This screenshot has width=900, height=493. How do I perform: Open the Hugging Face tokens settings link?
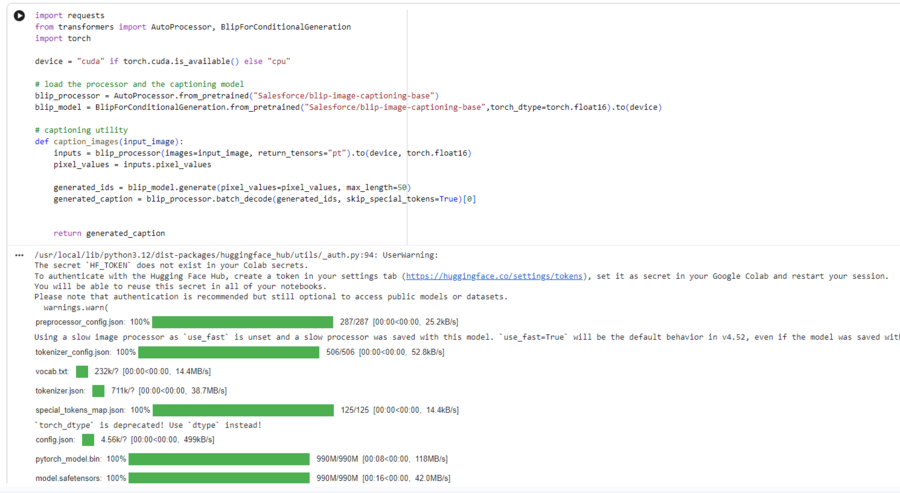(494, 276)
